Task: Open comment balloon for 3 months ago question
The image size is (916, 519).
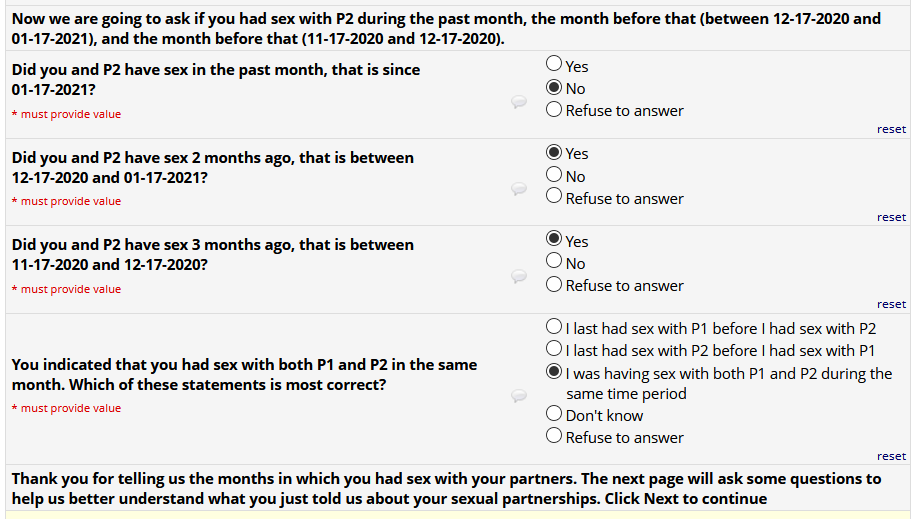Action: pos(519,277)
